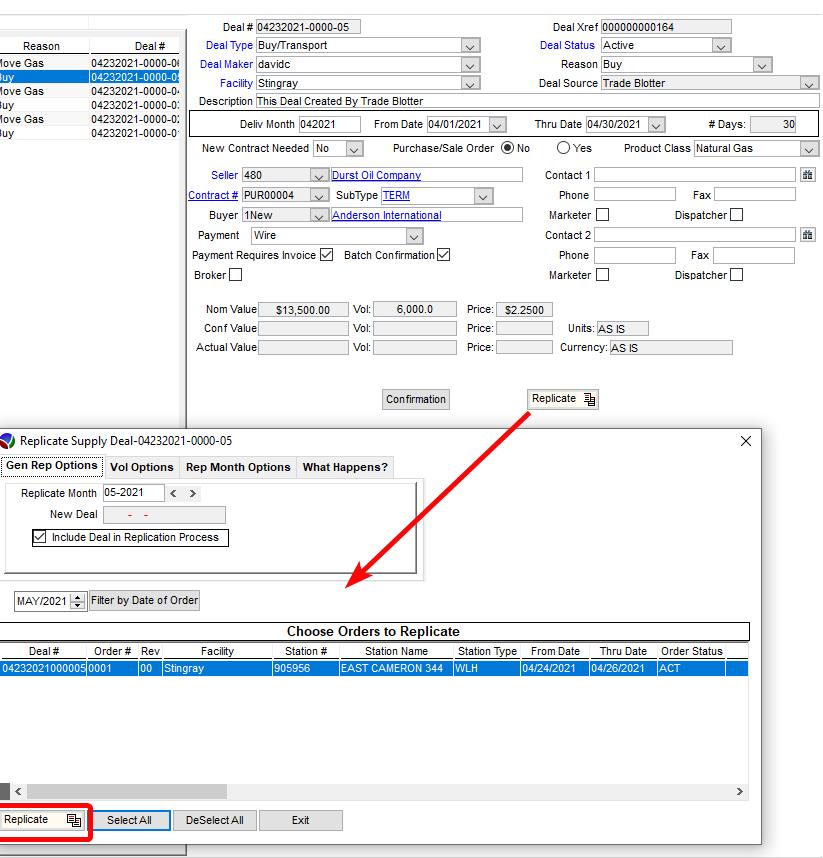Open the Product Class dropdown
This screenshot has height=858, width=823.
(x=808, y=148)
